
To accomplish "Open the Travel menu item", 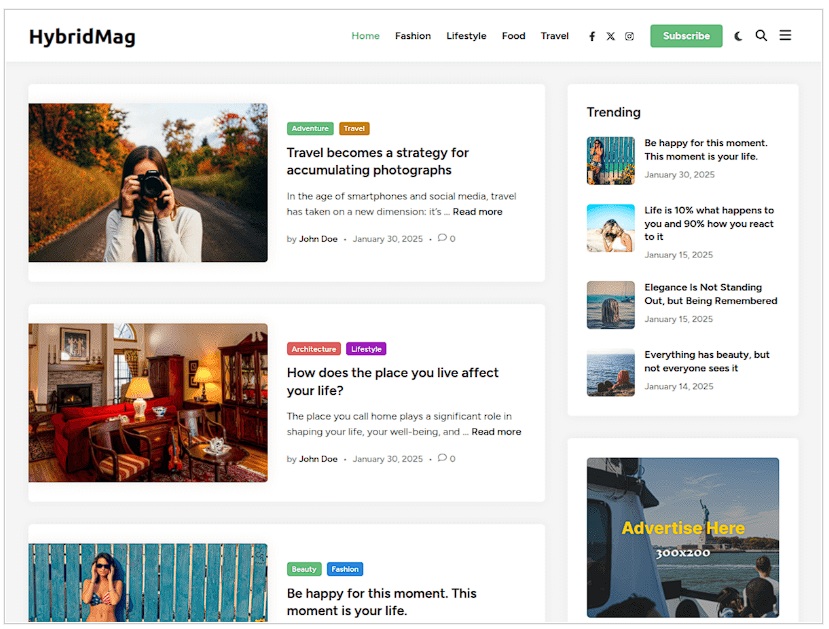I will [x=555, y=36].
